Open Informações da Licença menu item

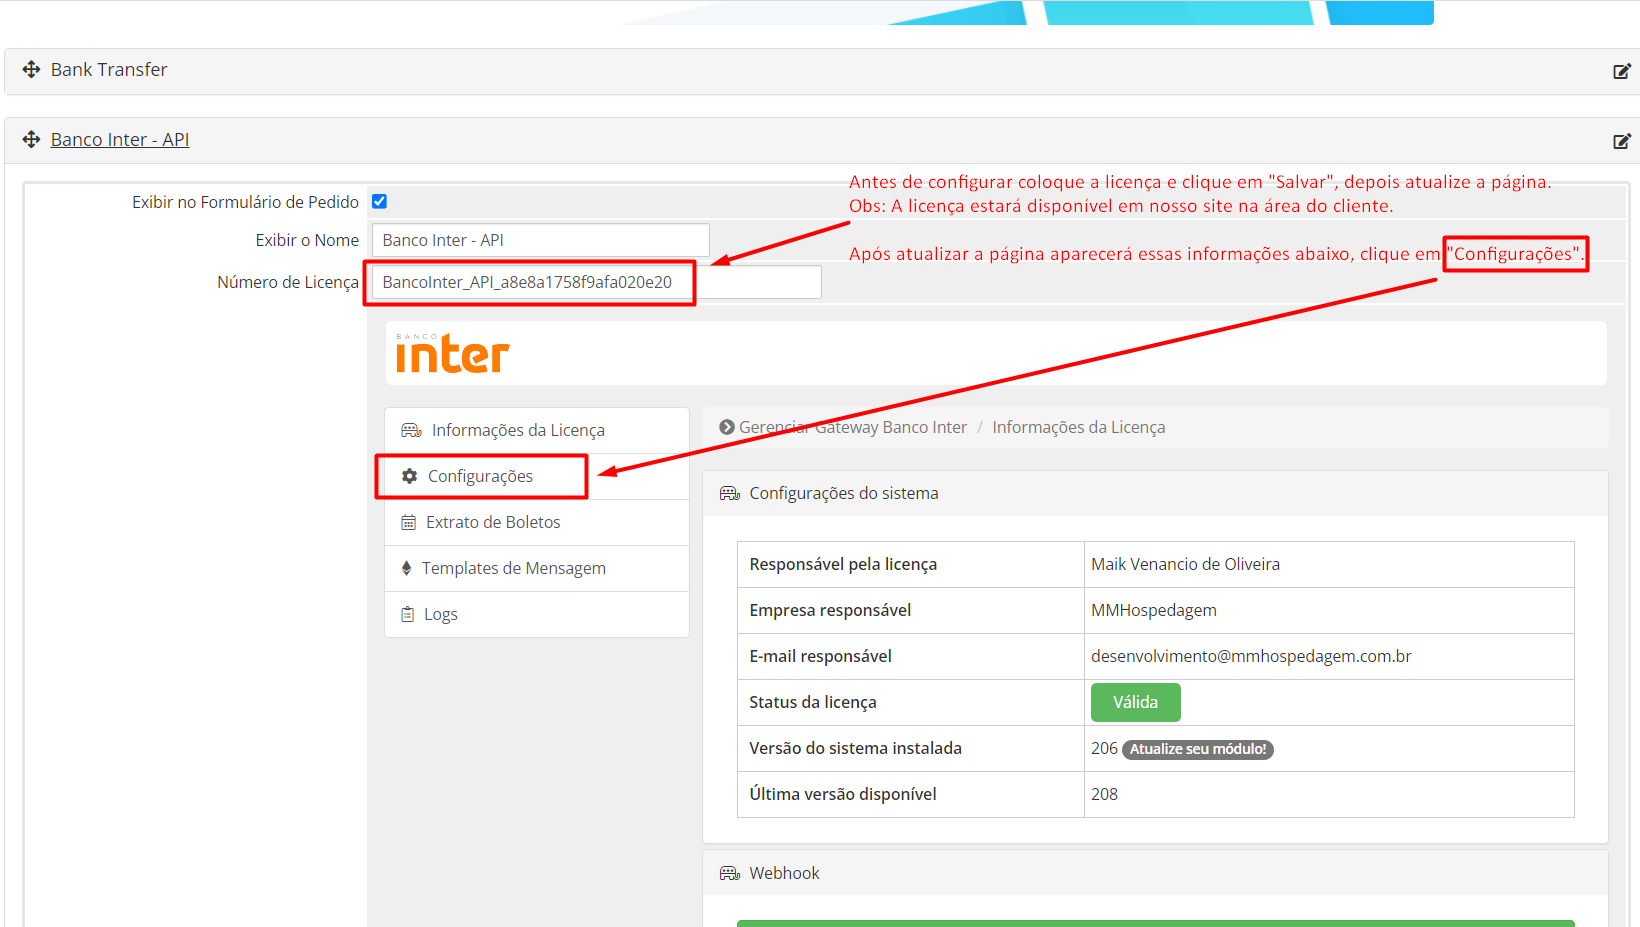537,430
